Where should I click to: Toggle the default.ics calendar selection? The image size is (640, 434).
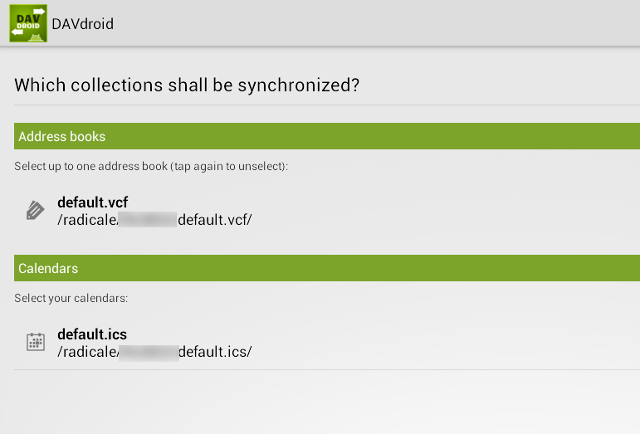click(327, 343)
